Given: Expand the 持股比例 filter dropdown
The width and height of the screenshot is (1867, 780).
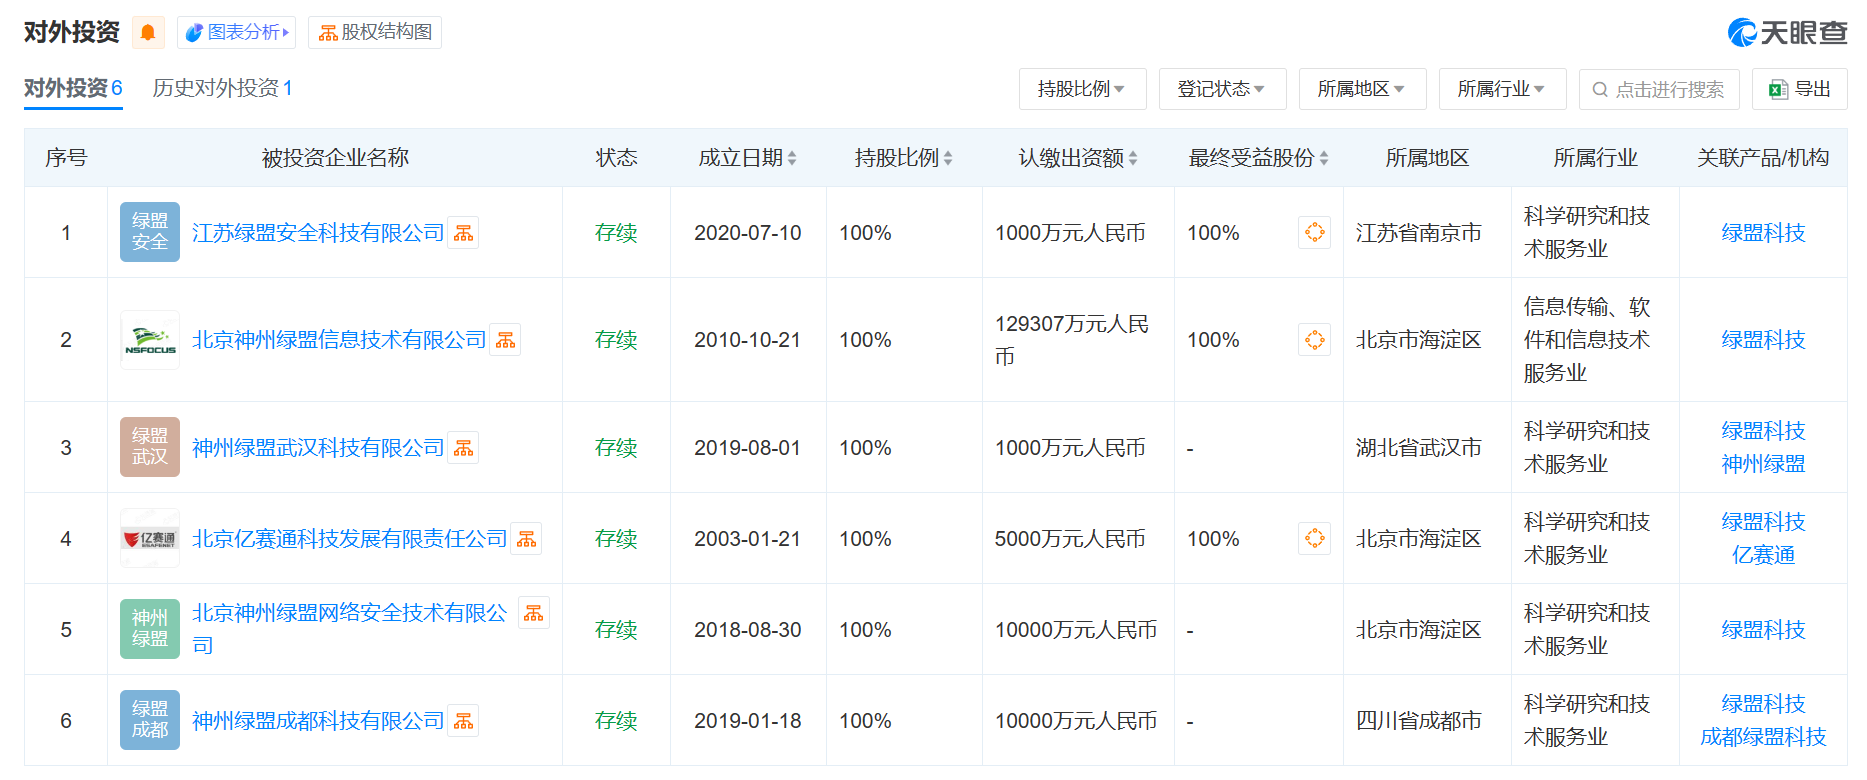Looking at the screenshot, I should click(x=1082, y=89).
